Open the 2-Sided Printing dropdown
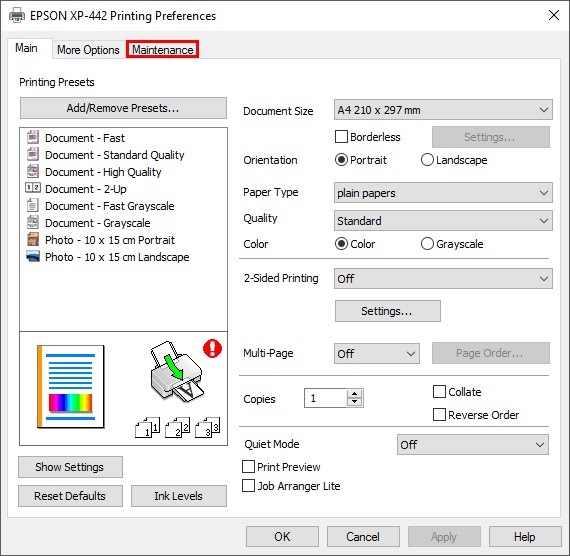This screenshot has height=556, width=570. (x=443, y=279)
